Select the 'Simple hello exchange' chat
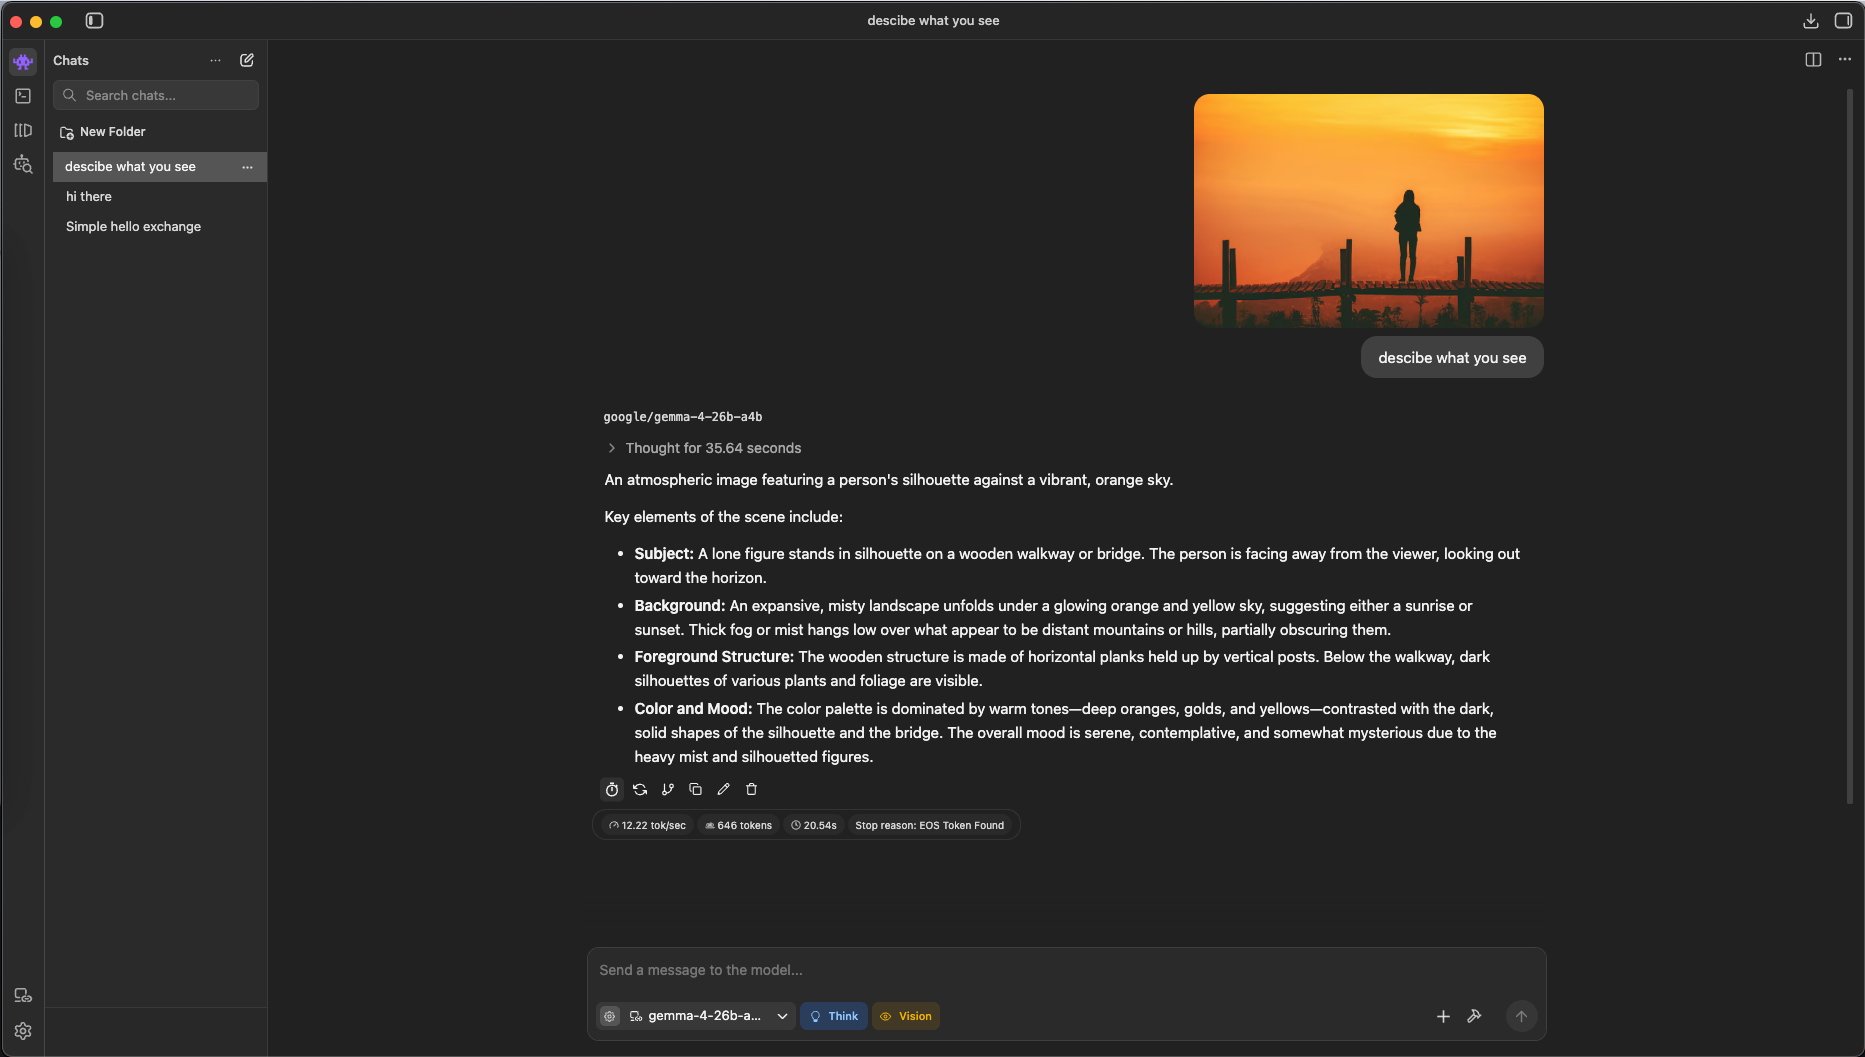This screenshot has height=1057, width=1865. pyautogui.click(x=133, y=227)
